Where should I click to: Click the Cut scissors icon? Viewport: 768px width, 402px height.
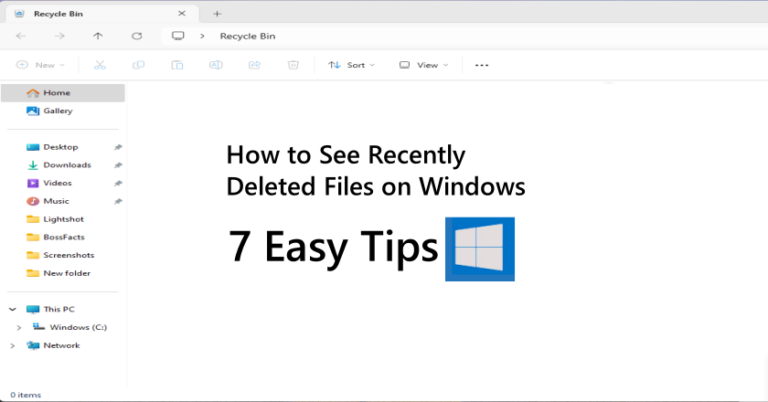click(x=100, y=65)
